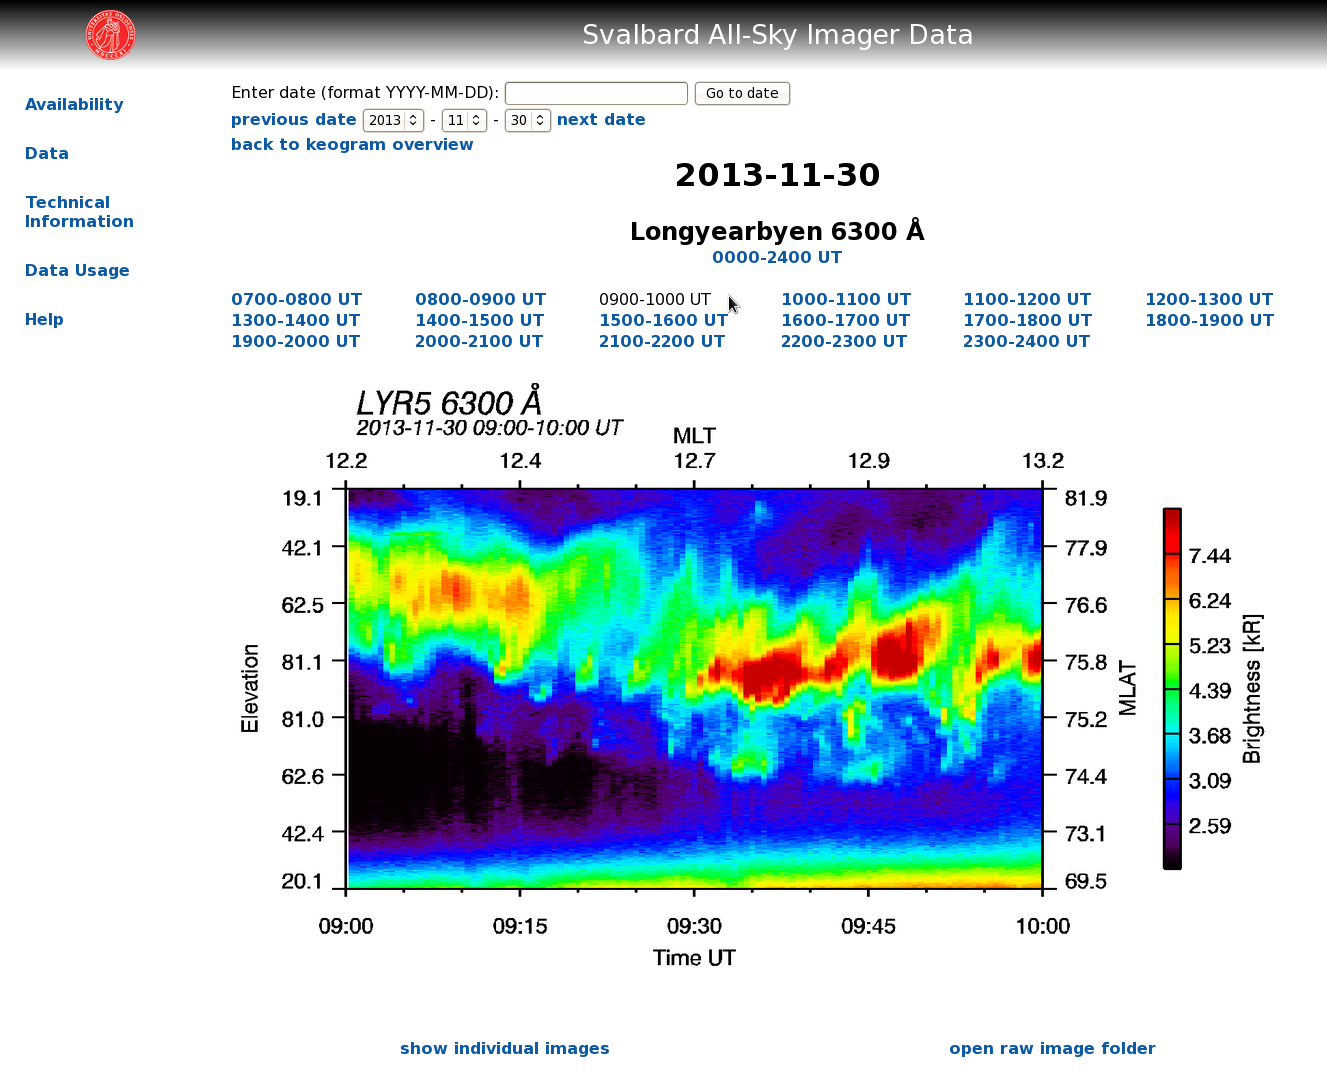Screen dimensions: 1327x1076
Task: Open the Technical Information sidebar page
Action: pyautogui.click(x=79, y=212)
